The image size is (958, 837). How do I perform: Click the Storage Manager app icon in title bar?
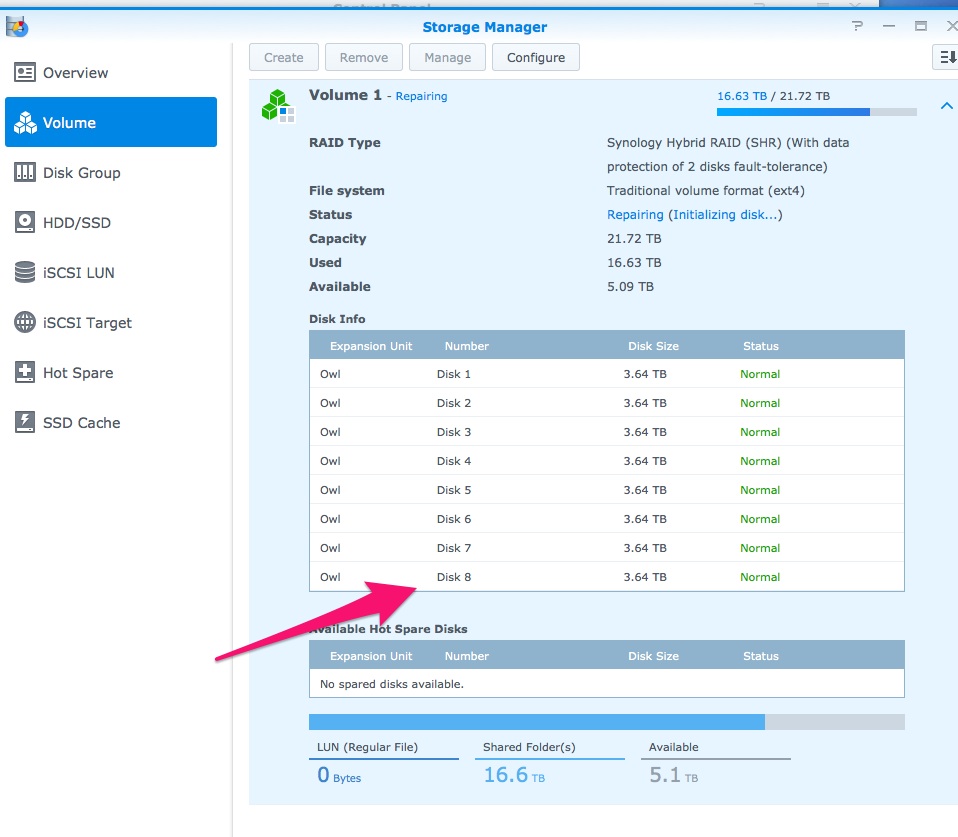pos(16,27)
